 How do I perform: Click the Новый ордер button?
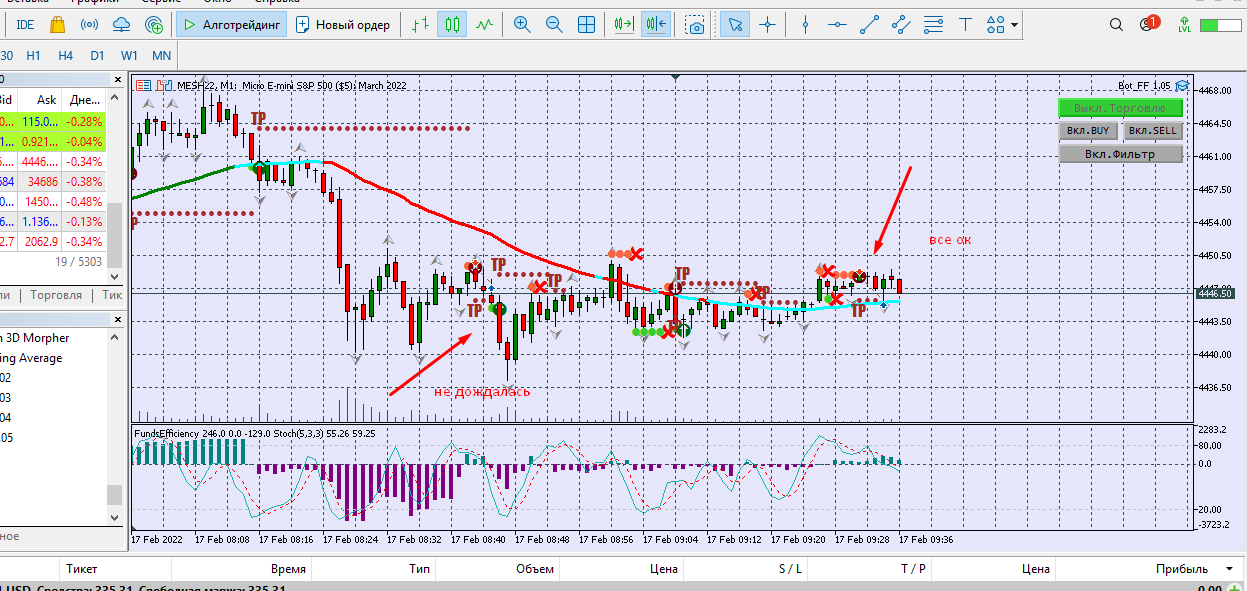pyautogui.click(x=344, y=24)
